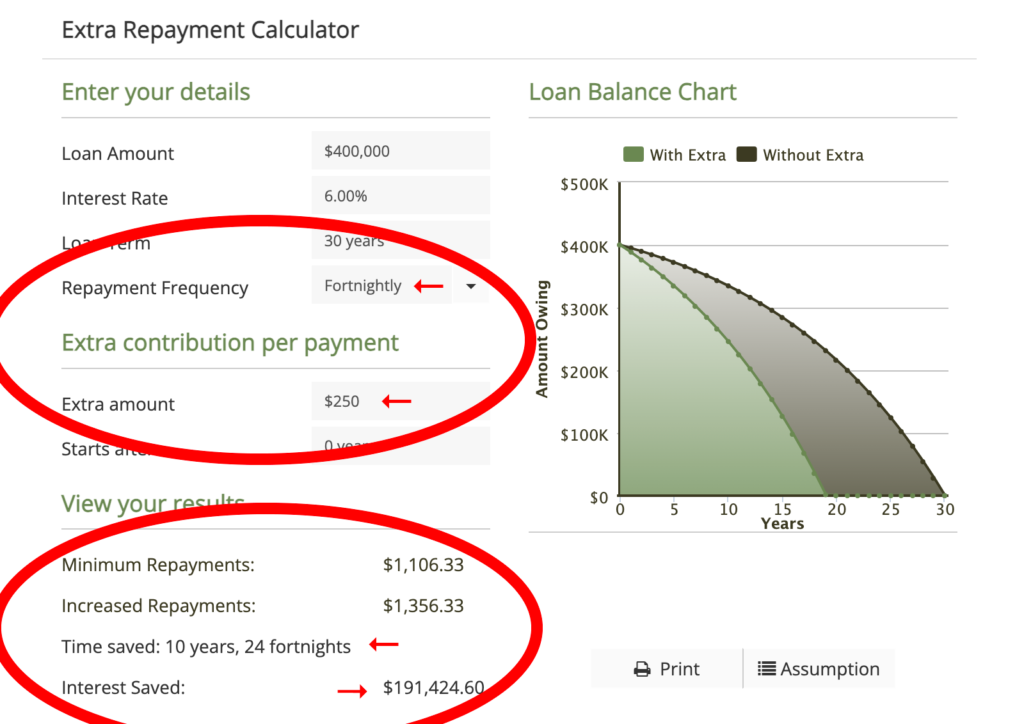Select the Loan Term field showing 30 years
Screen dimensions: 1024x724
tap(400, 240)
